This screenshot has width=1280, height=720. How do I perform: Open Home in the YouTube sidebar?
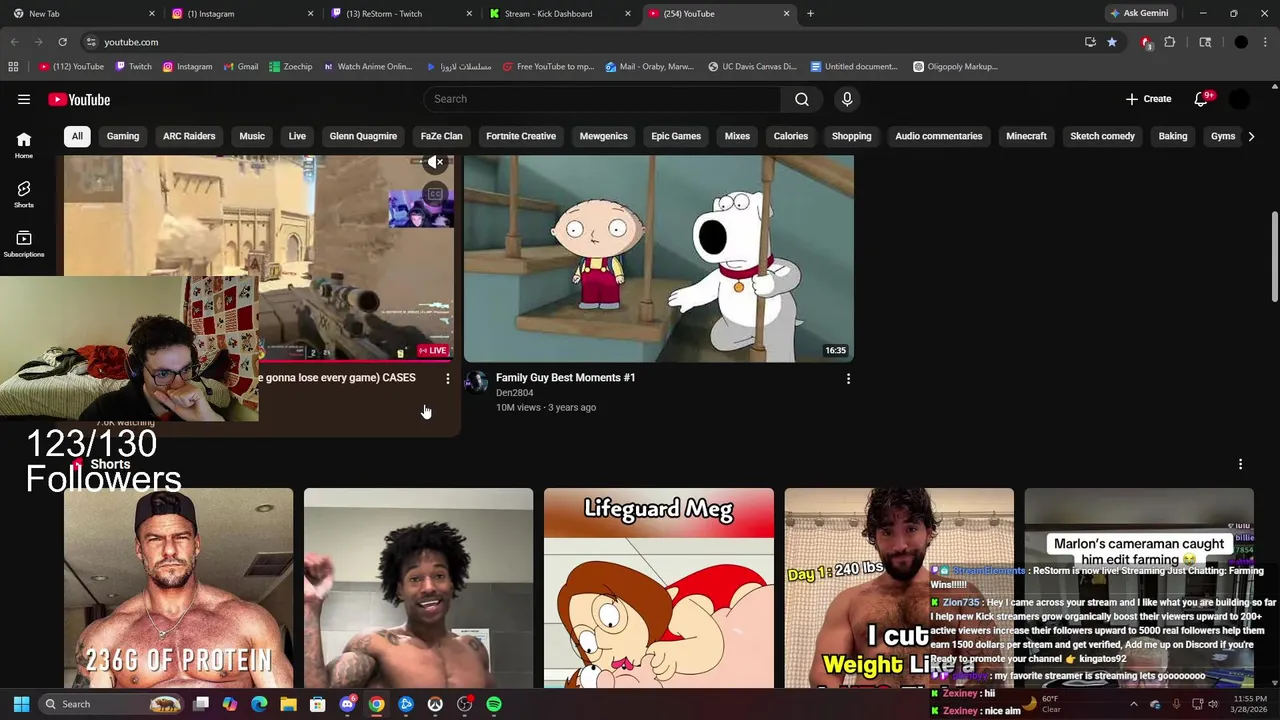point(24,145)
